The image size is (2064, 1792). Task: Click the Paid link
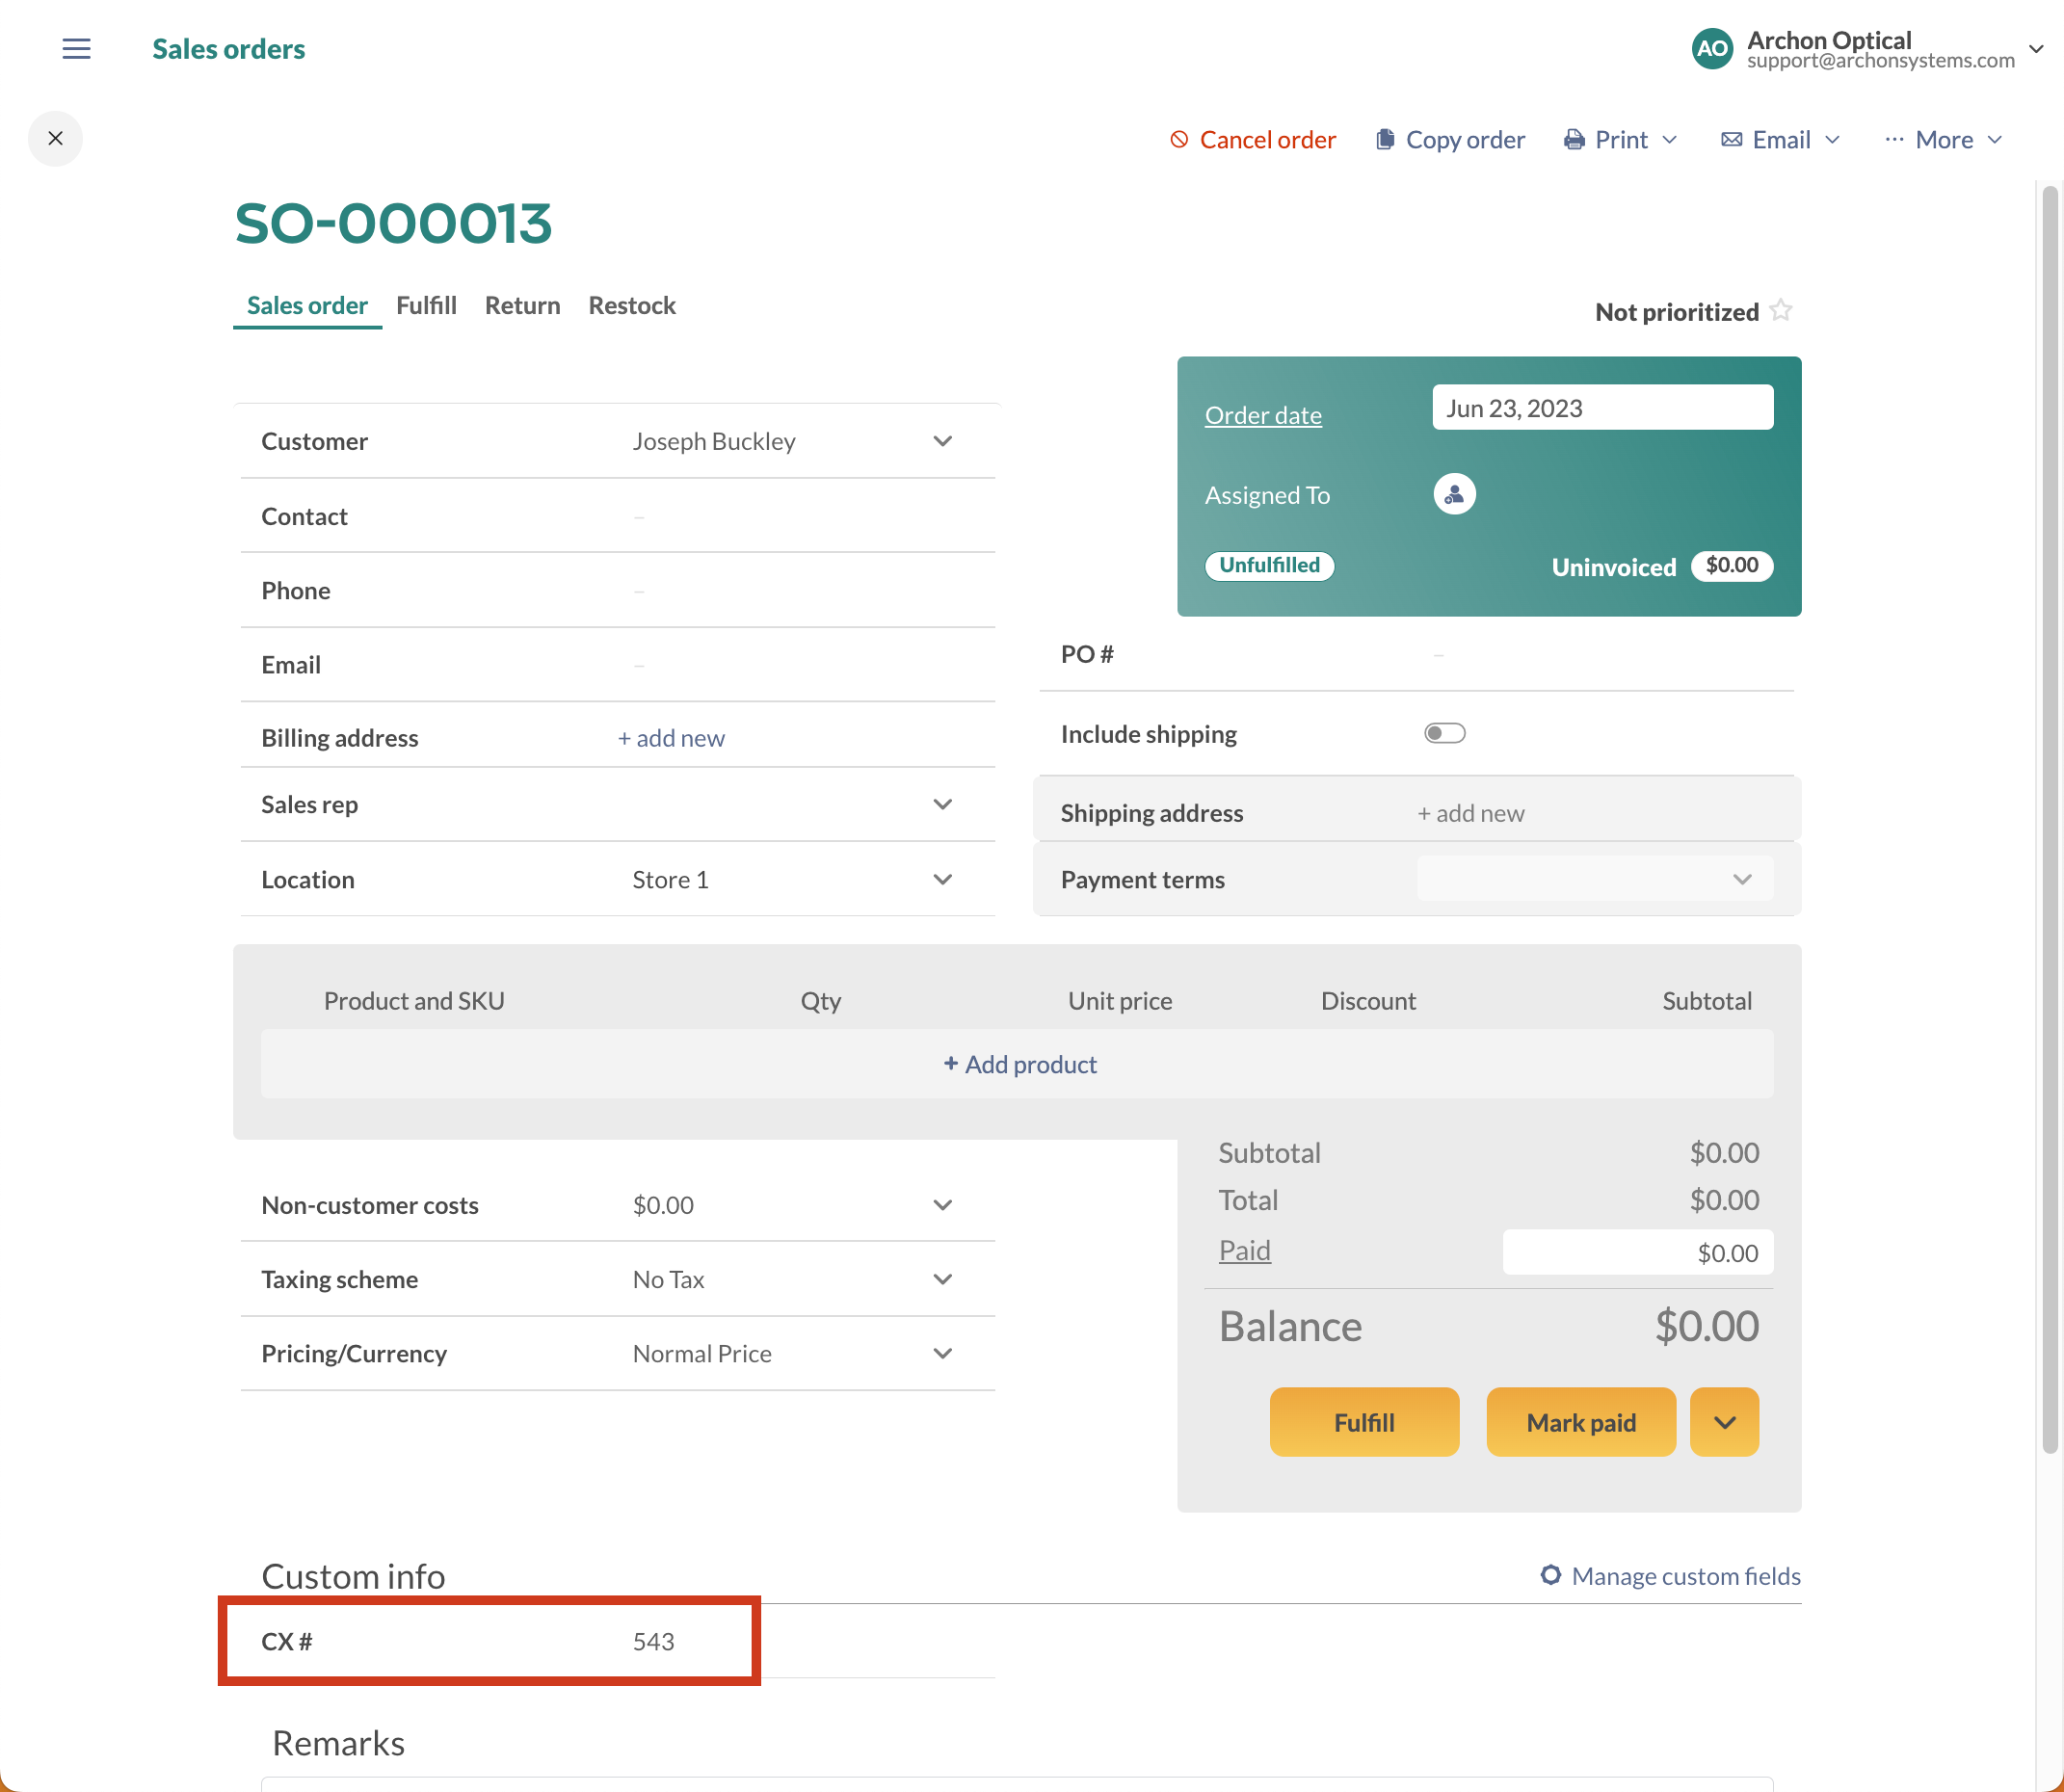pos(1244,1250)
